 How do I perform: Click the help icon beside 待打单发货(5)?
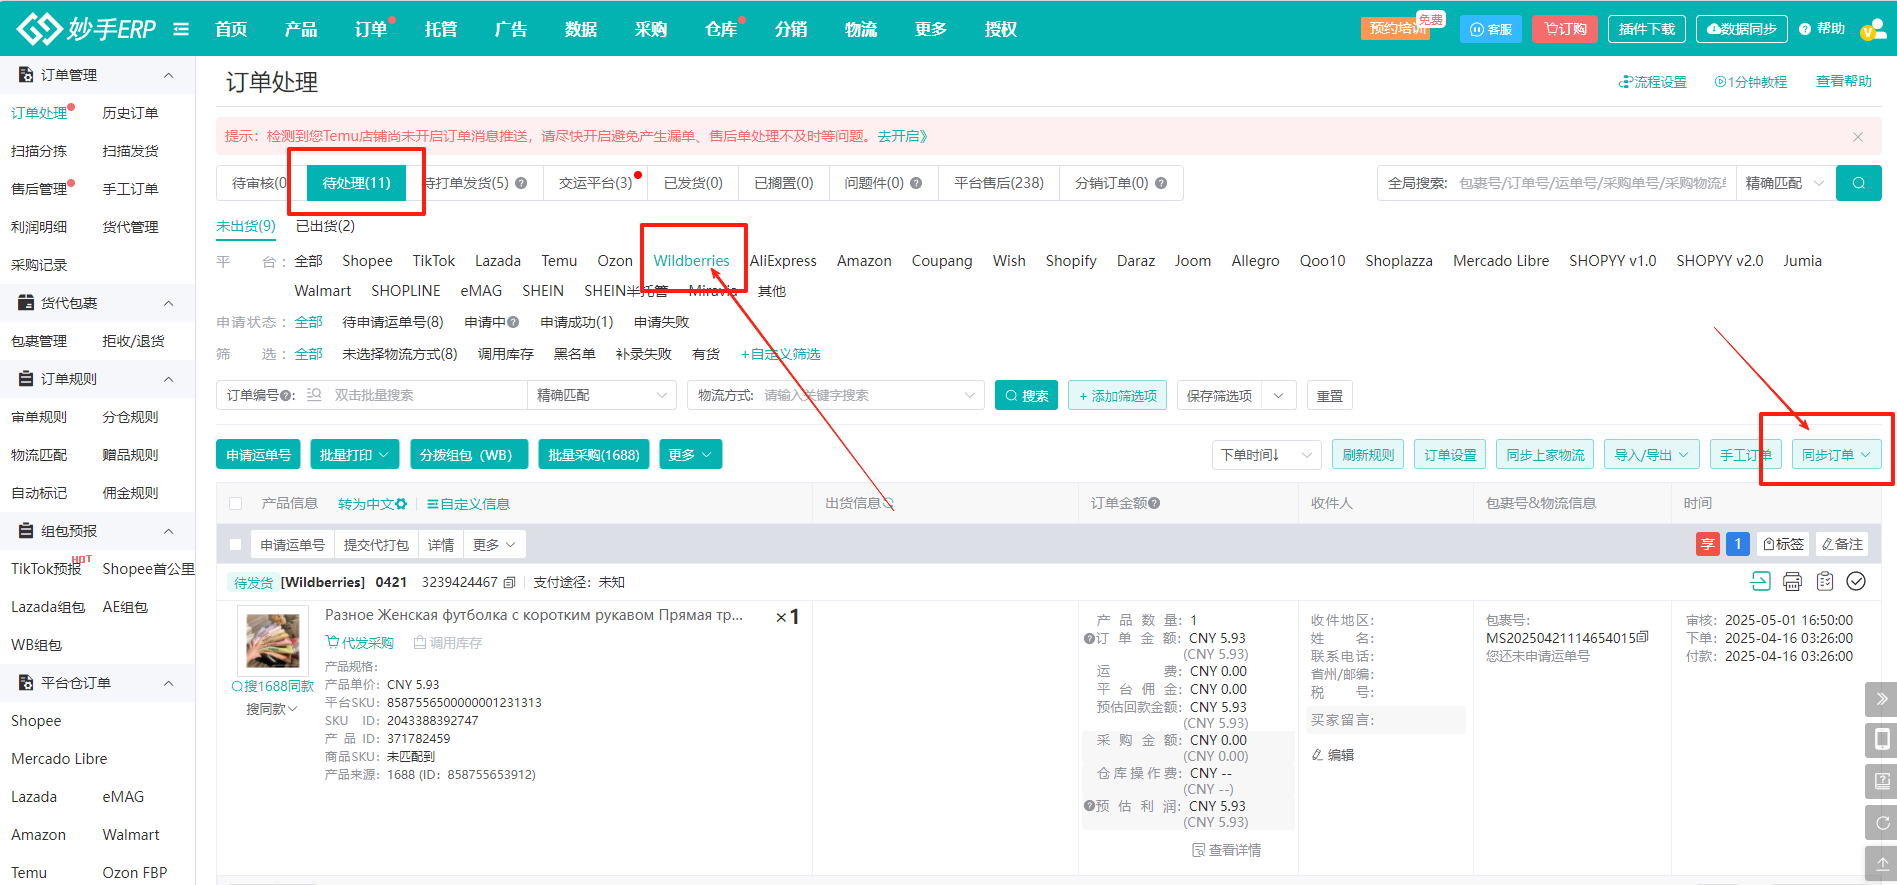click(x=521, y=183)
